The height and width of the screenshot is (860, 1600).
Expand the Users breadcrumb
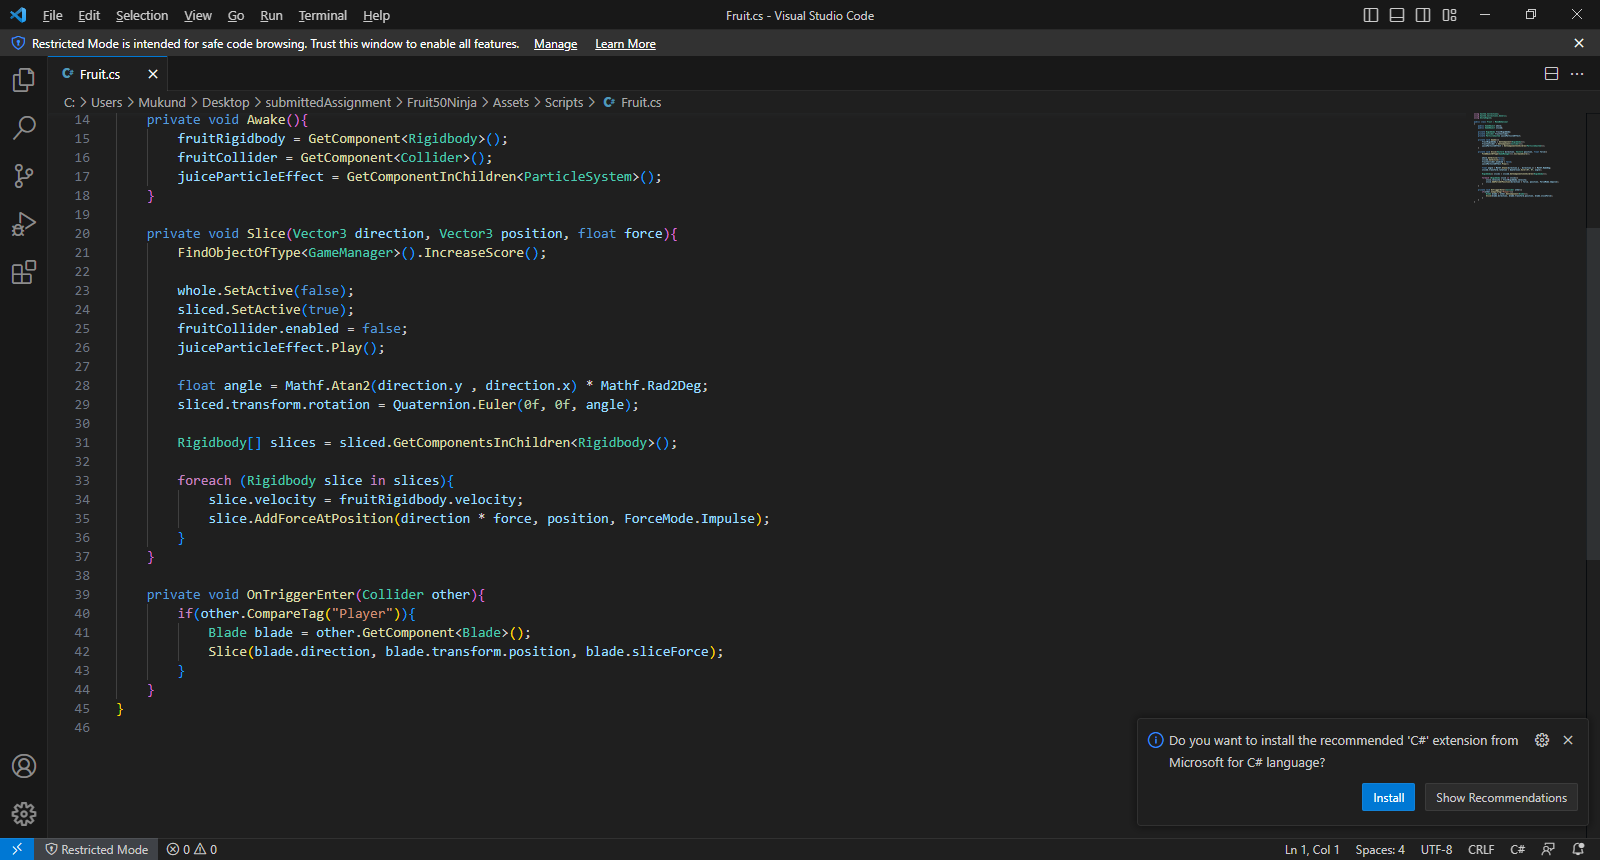(106, 102)
